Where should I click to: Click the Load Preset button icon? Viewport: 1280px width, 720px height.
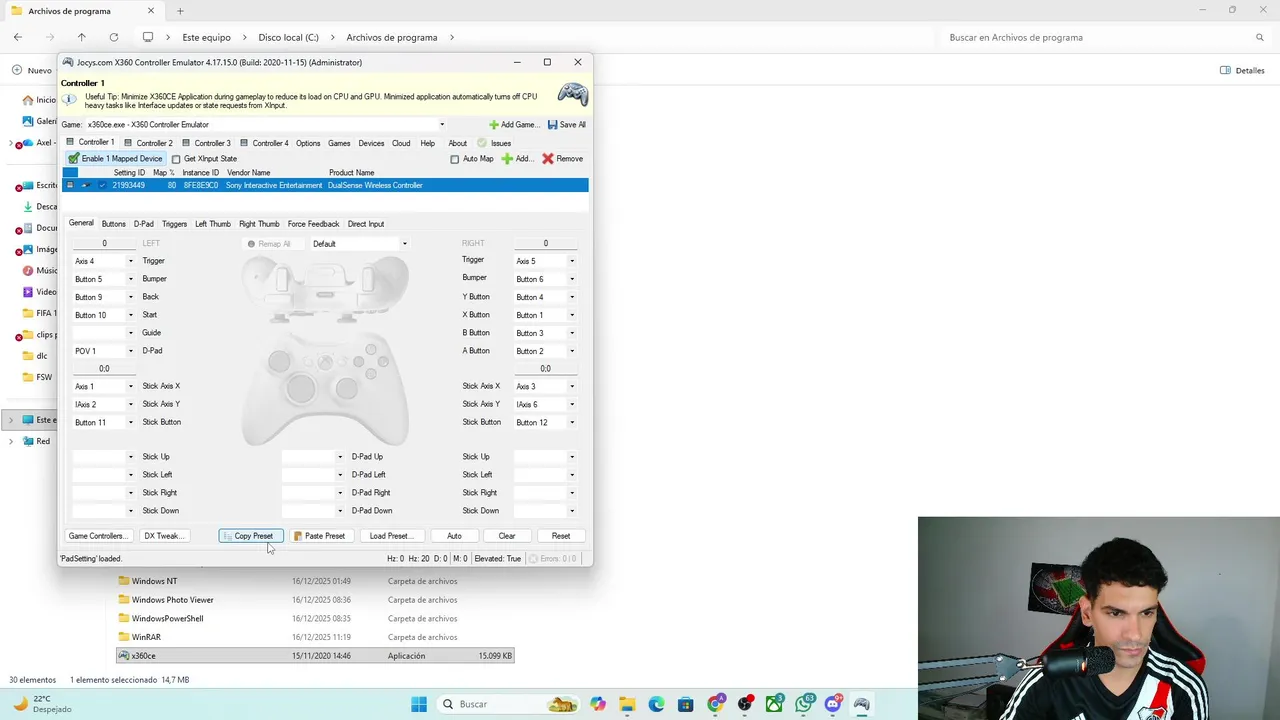tap(390, 536)
